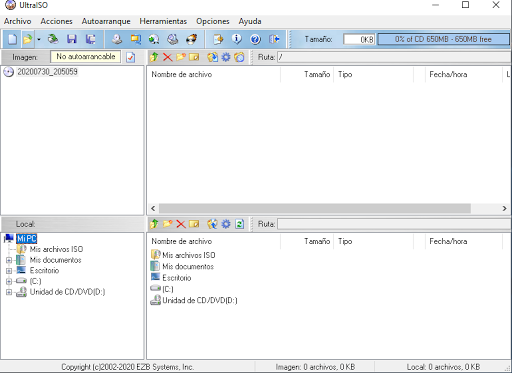Click the Ruta path field of Imagen pane
This screenshot has width=512, height=373.
pyautogui.click(x=394, y=57)
